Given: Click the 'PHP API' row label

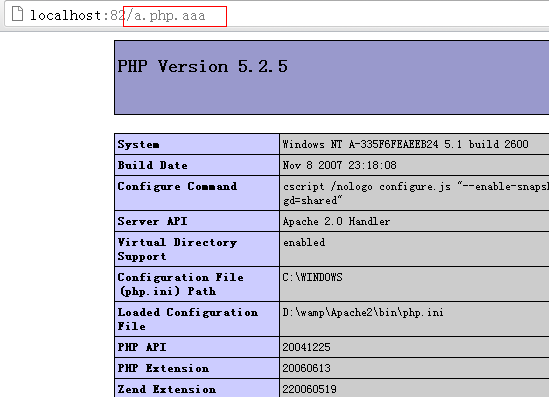Looking at the screenshot, I should 142,347.
